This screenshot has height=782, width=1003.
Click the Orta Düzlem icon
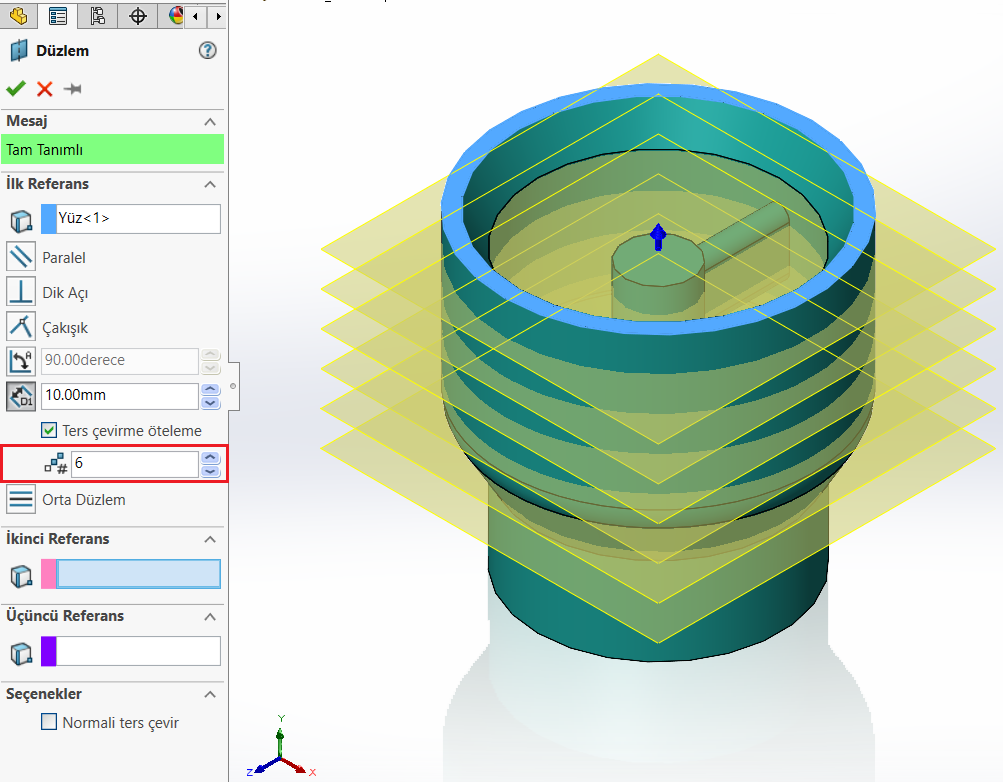21,499
